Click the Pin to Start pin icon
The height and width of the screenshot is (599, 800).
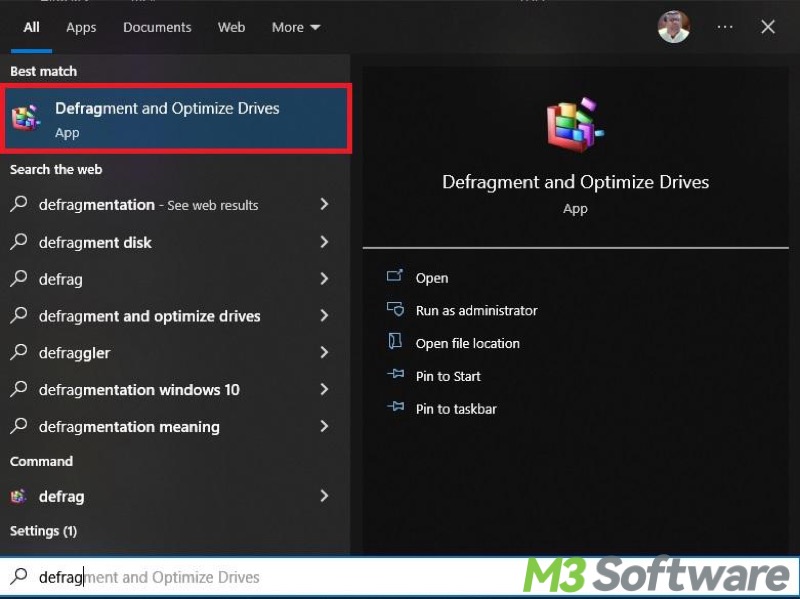click(x=395, y=376)
